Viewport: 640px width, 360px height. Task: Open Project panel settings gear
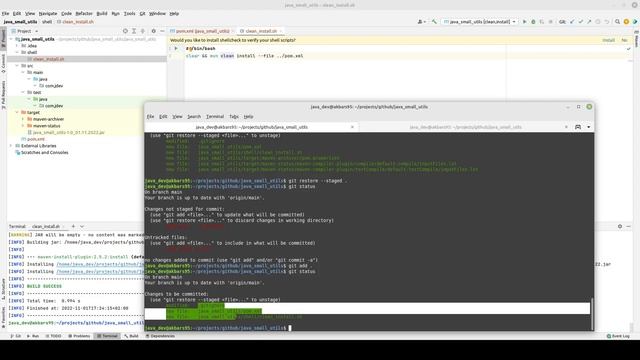click(x=153, y=31)
